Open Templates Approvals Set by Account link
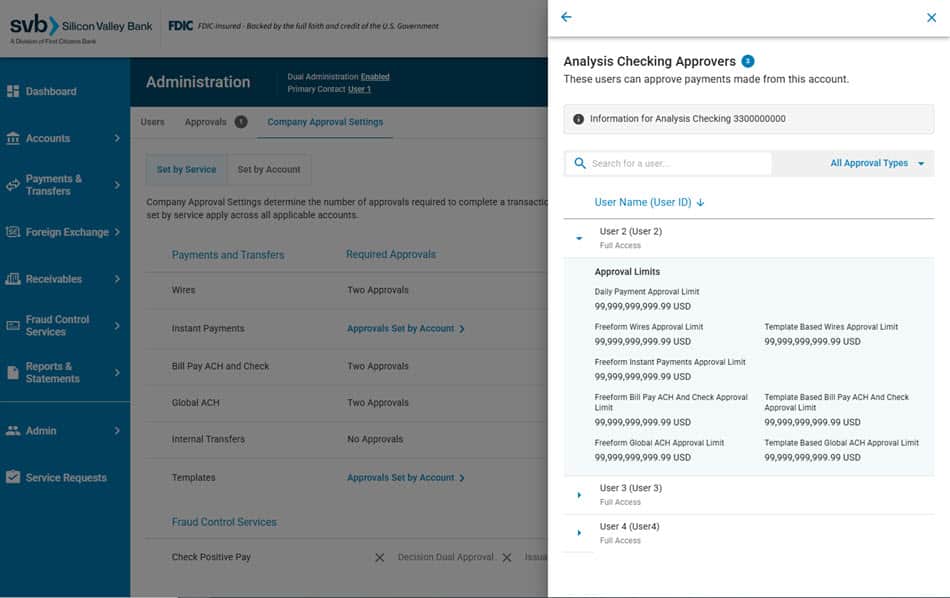 [404, 477]
